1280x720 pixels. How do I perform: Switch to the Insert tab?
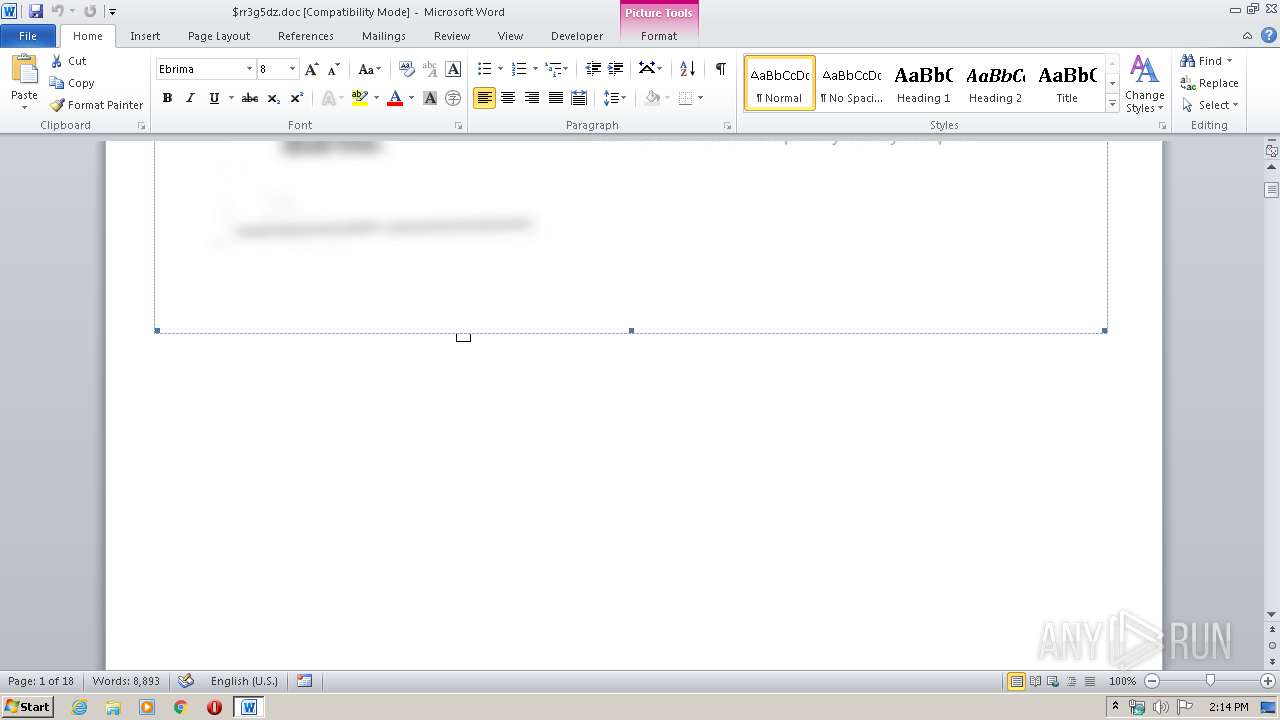click(145, 36)
